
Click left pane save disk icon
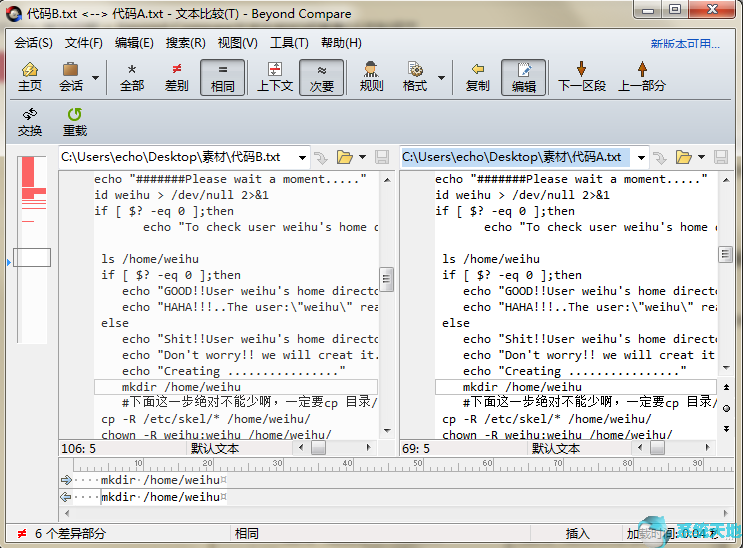[382, 157]
